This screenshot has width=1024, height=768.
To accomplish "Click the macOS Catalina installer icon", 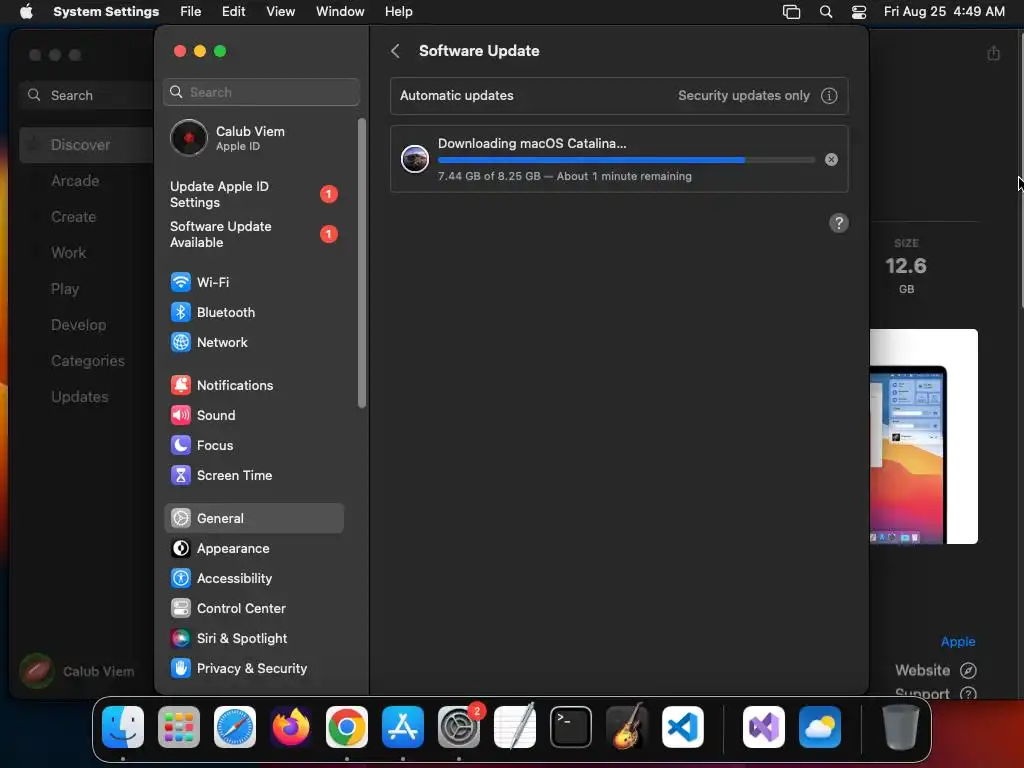I will [x=415, y=159].
